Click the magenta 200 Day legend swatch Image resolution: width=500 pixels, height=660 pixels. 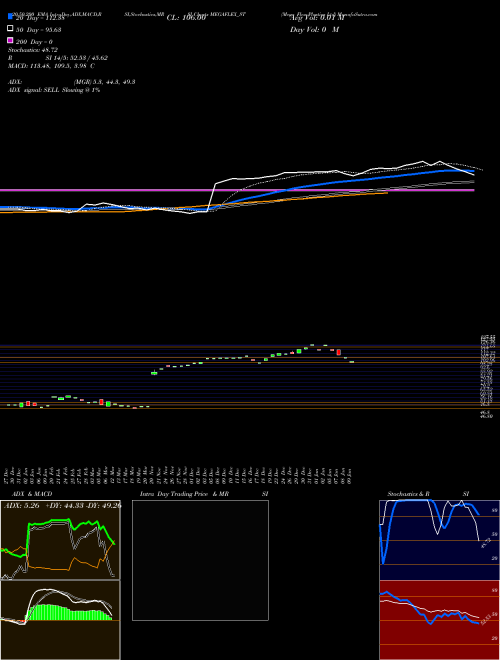pos(10,40)
